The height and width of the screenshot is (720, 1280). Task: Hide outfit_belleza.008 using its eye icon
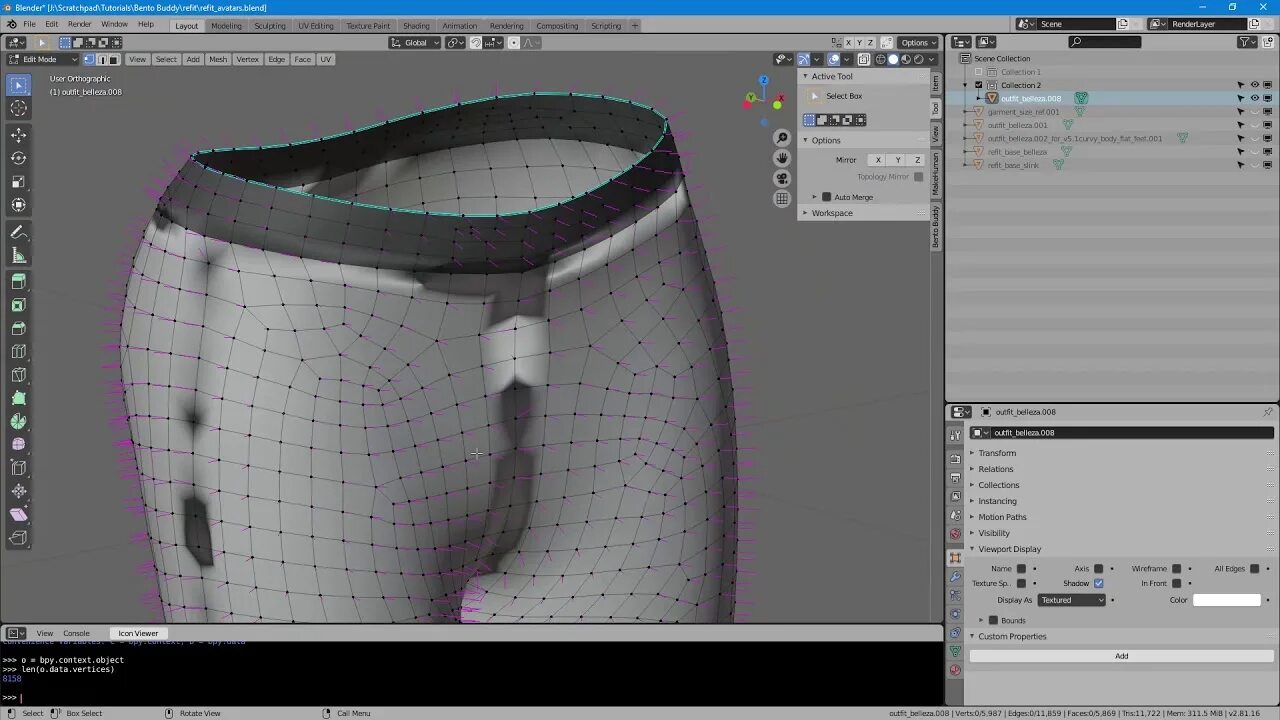coord(1255,98)
